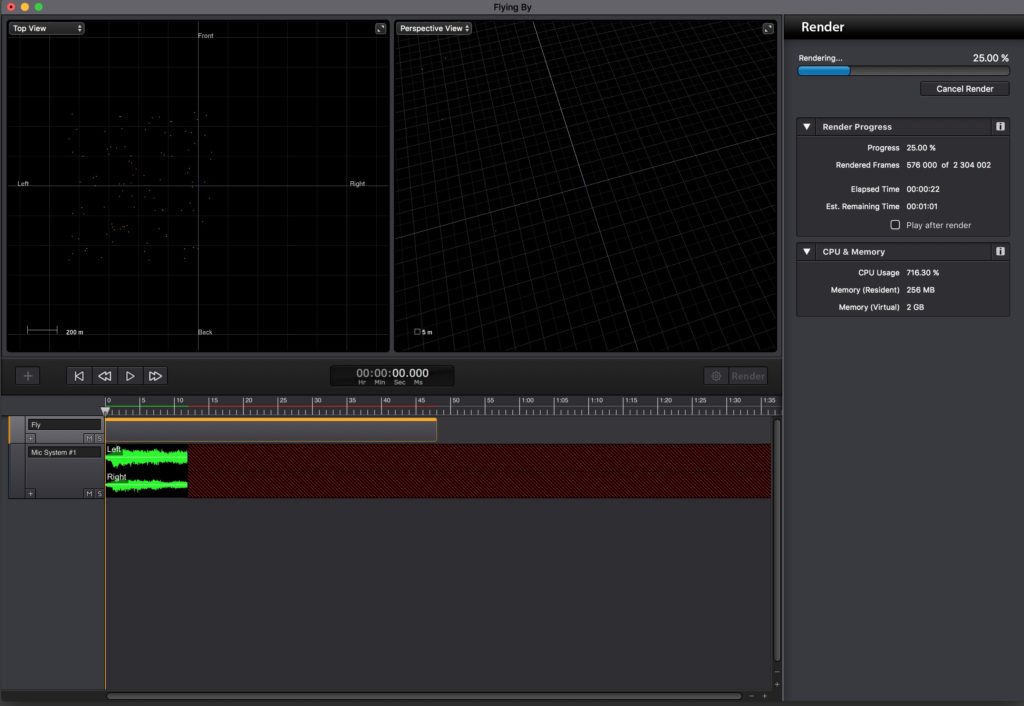Solo the Mic System #1 track

(99, 494)
